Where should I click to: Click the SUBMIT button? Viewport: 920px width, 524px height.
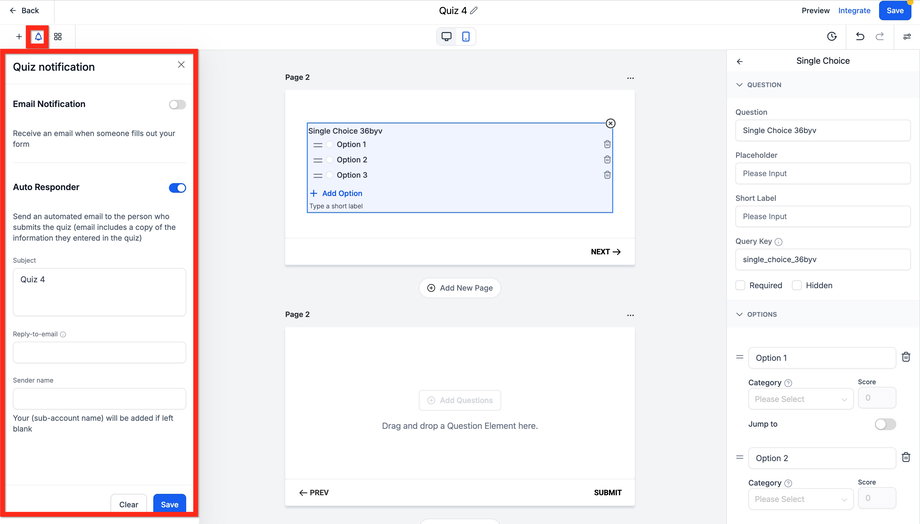point(607,492)
